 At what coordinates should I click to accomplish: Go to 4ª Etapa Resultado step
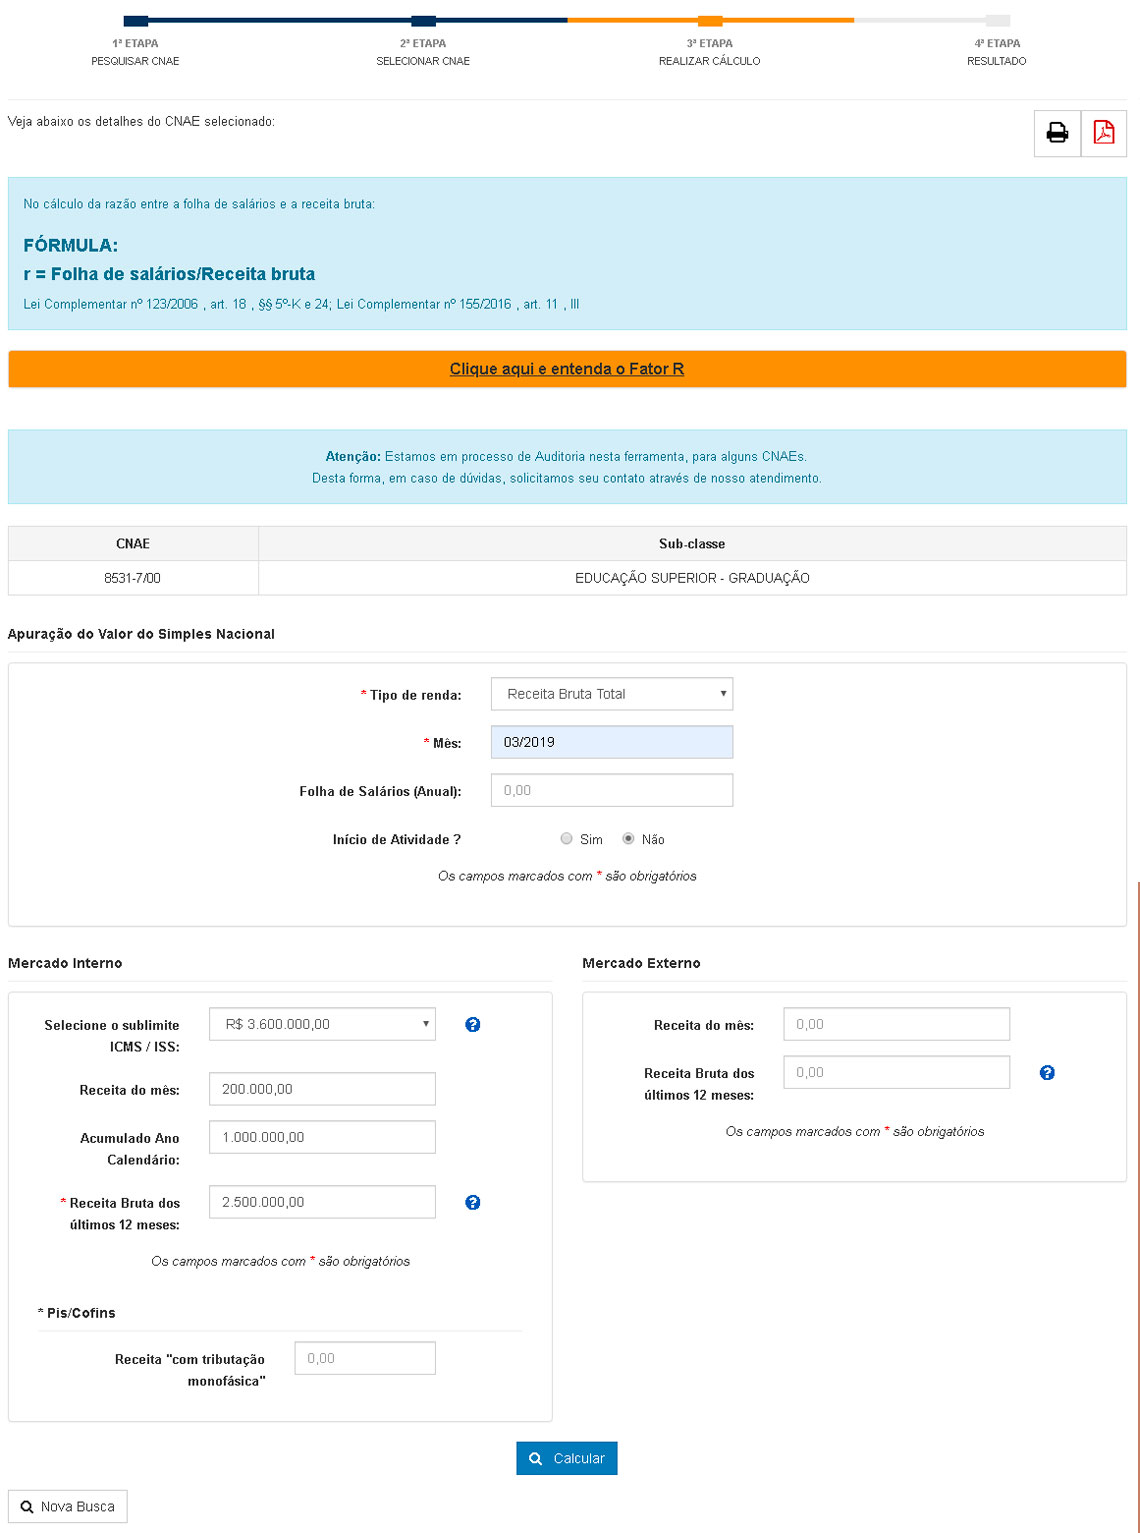click(x=997, y=42)
